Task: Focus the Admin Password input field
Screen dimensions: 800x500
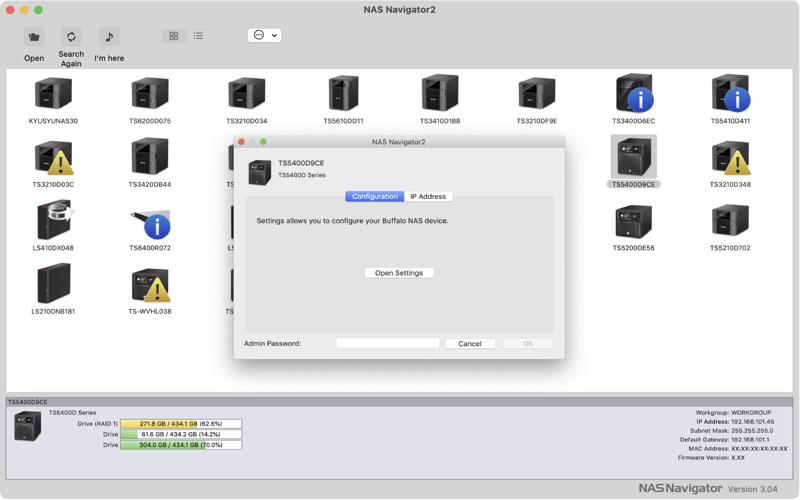Action: click(388, 343)
